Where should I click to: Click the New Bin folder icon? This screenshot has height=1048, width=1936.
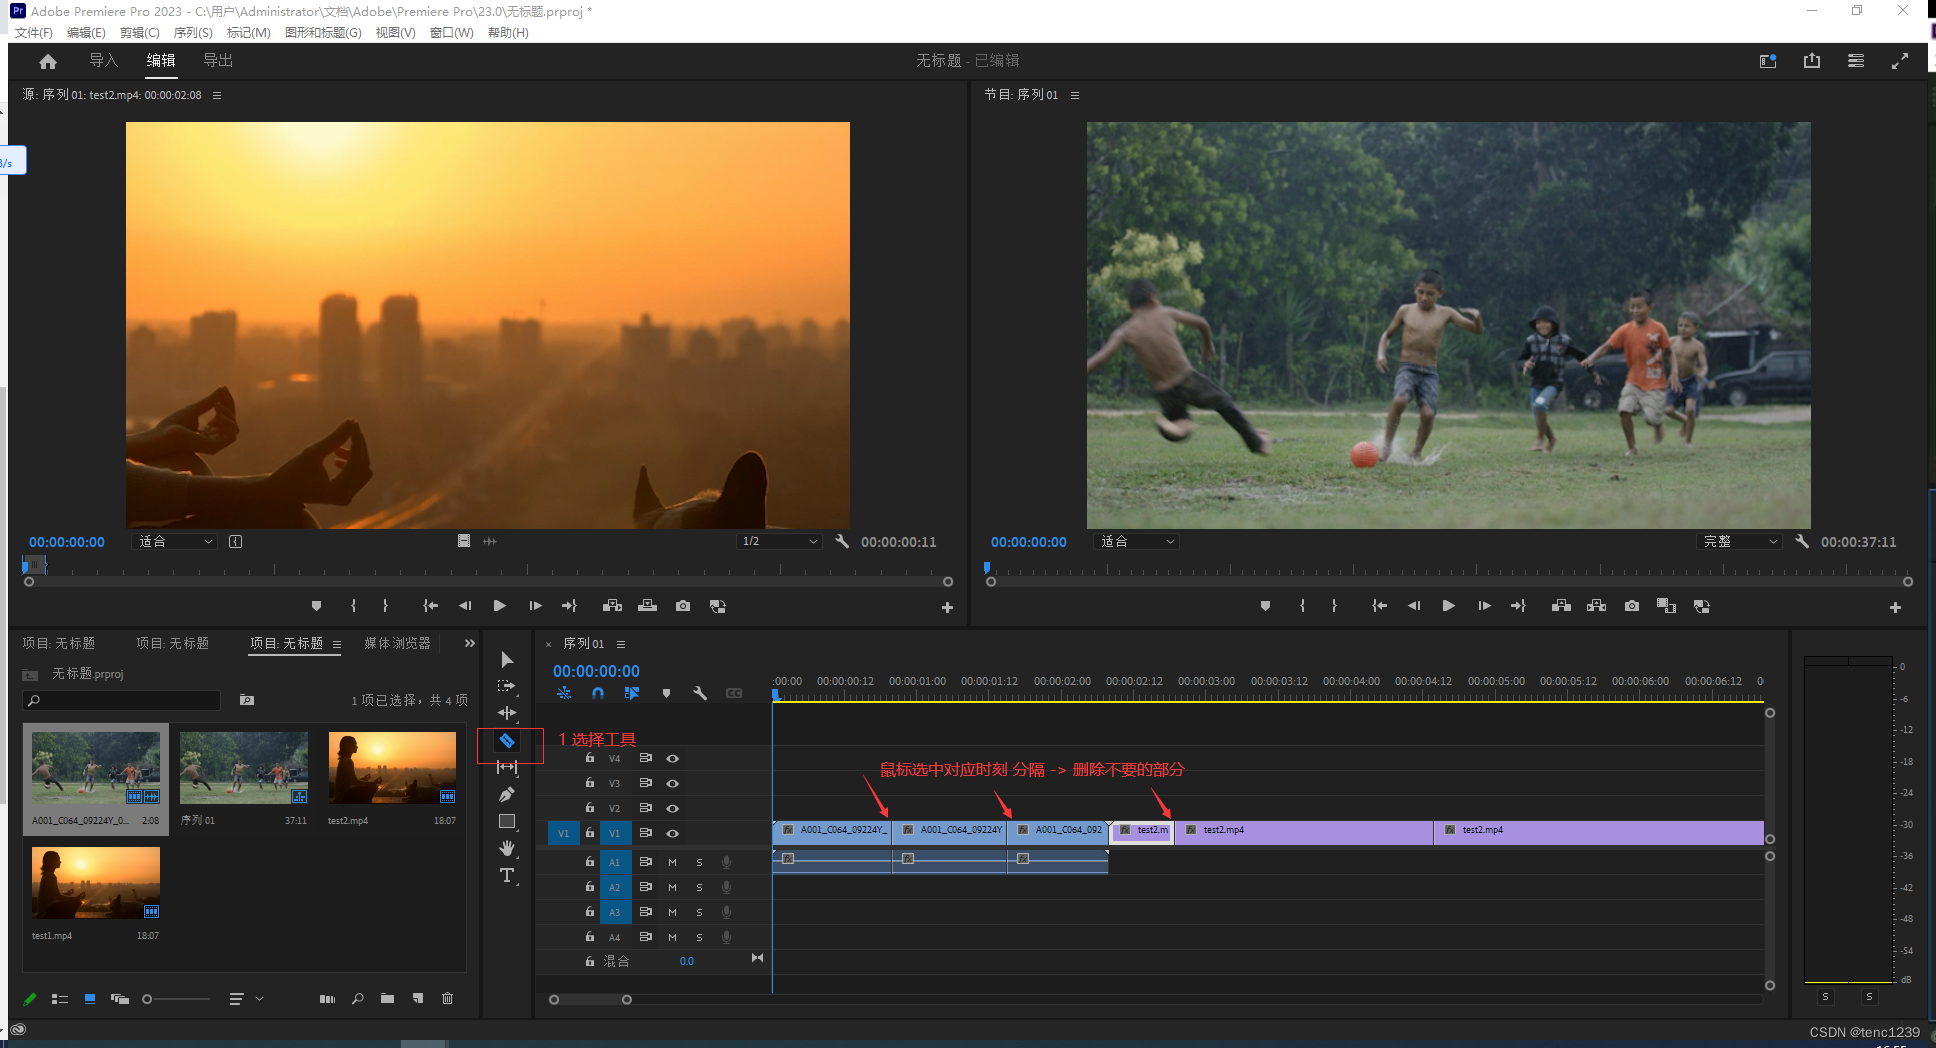387,998
